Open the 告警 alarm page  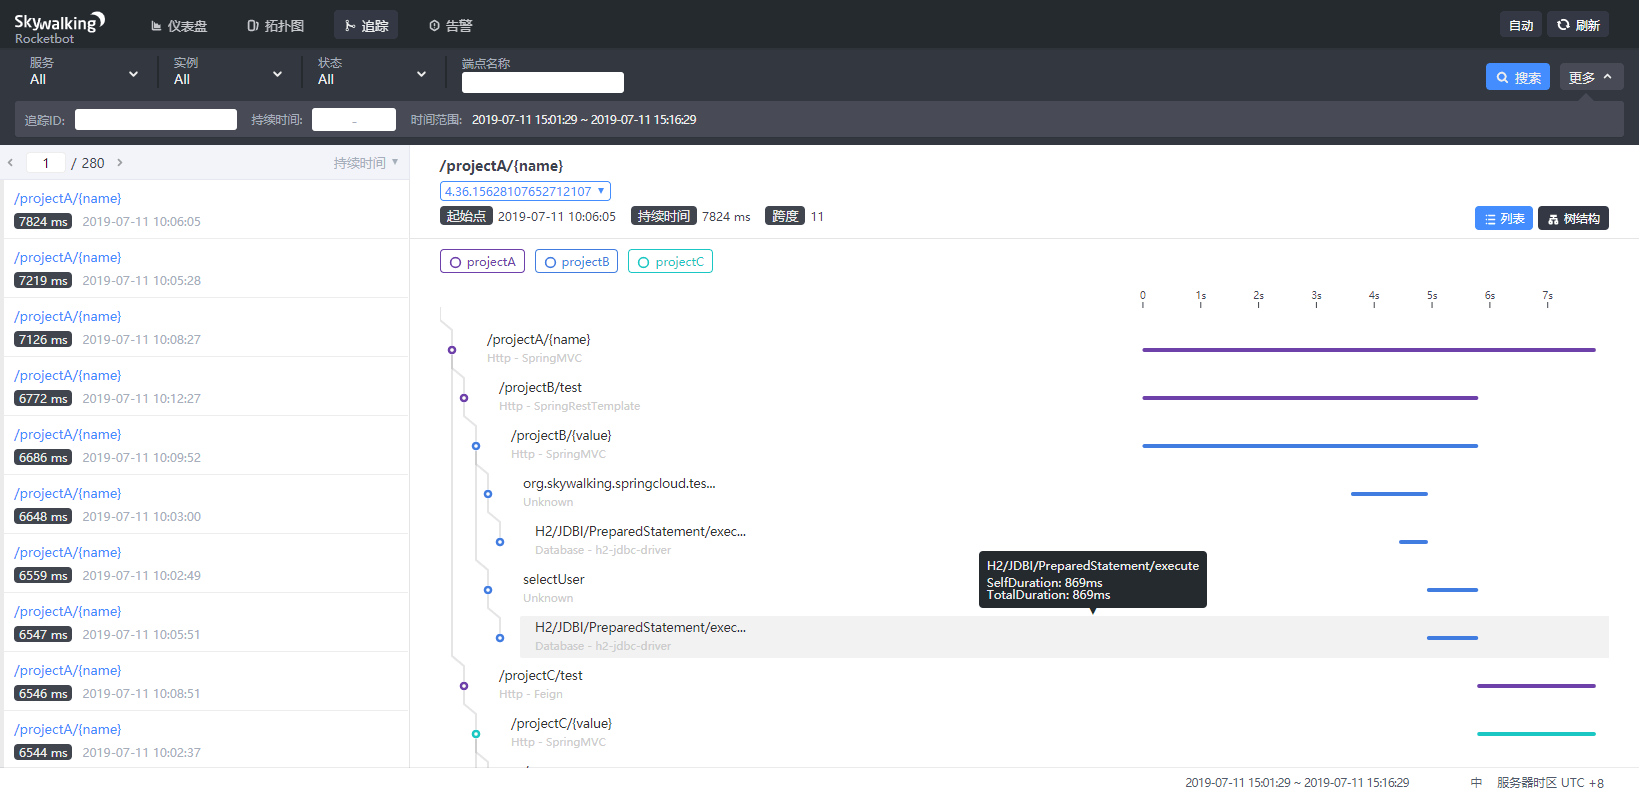pos(450,26)
